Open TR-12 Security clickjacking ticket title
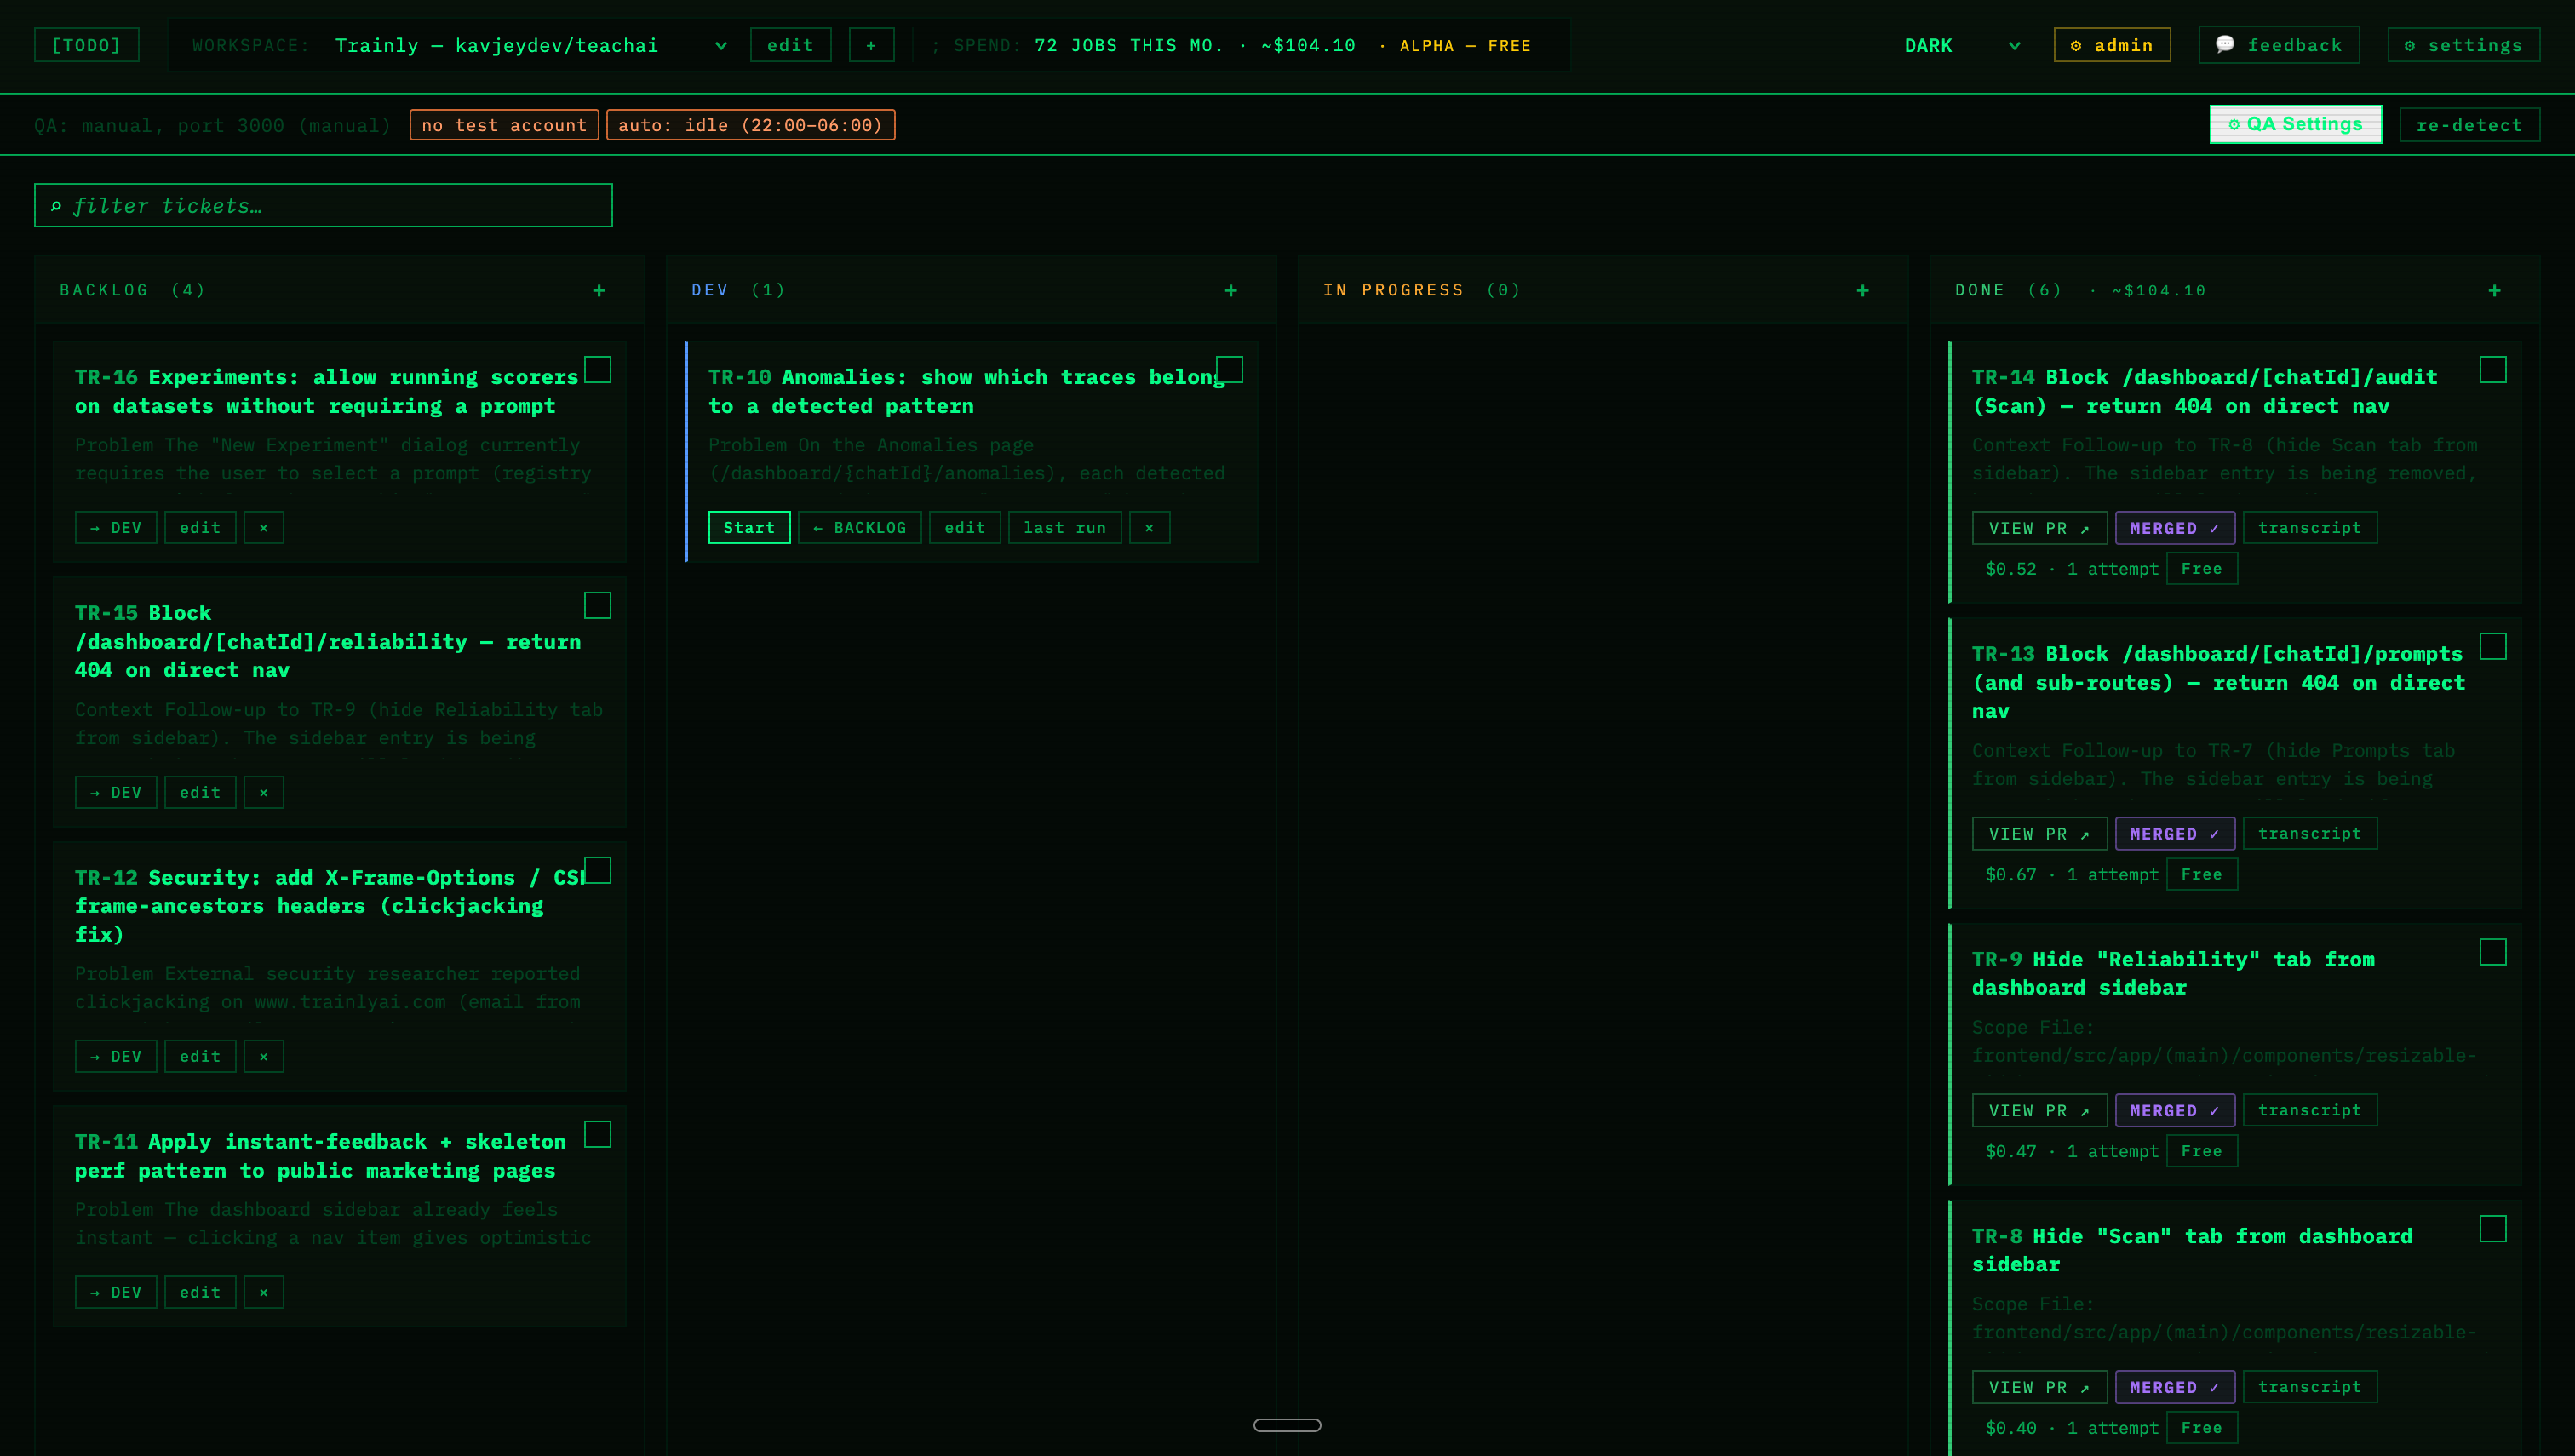This screenshot has height=1456, width=2575. pyautogui.click(x=330, y=906)
